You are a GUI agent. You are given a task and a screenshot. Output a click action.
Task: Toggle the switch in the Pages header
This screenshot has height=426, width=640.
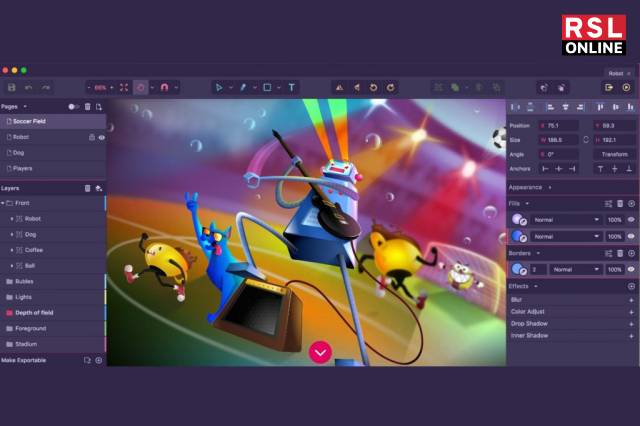tap(73, 106)
